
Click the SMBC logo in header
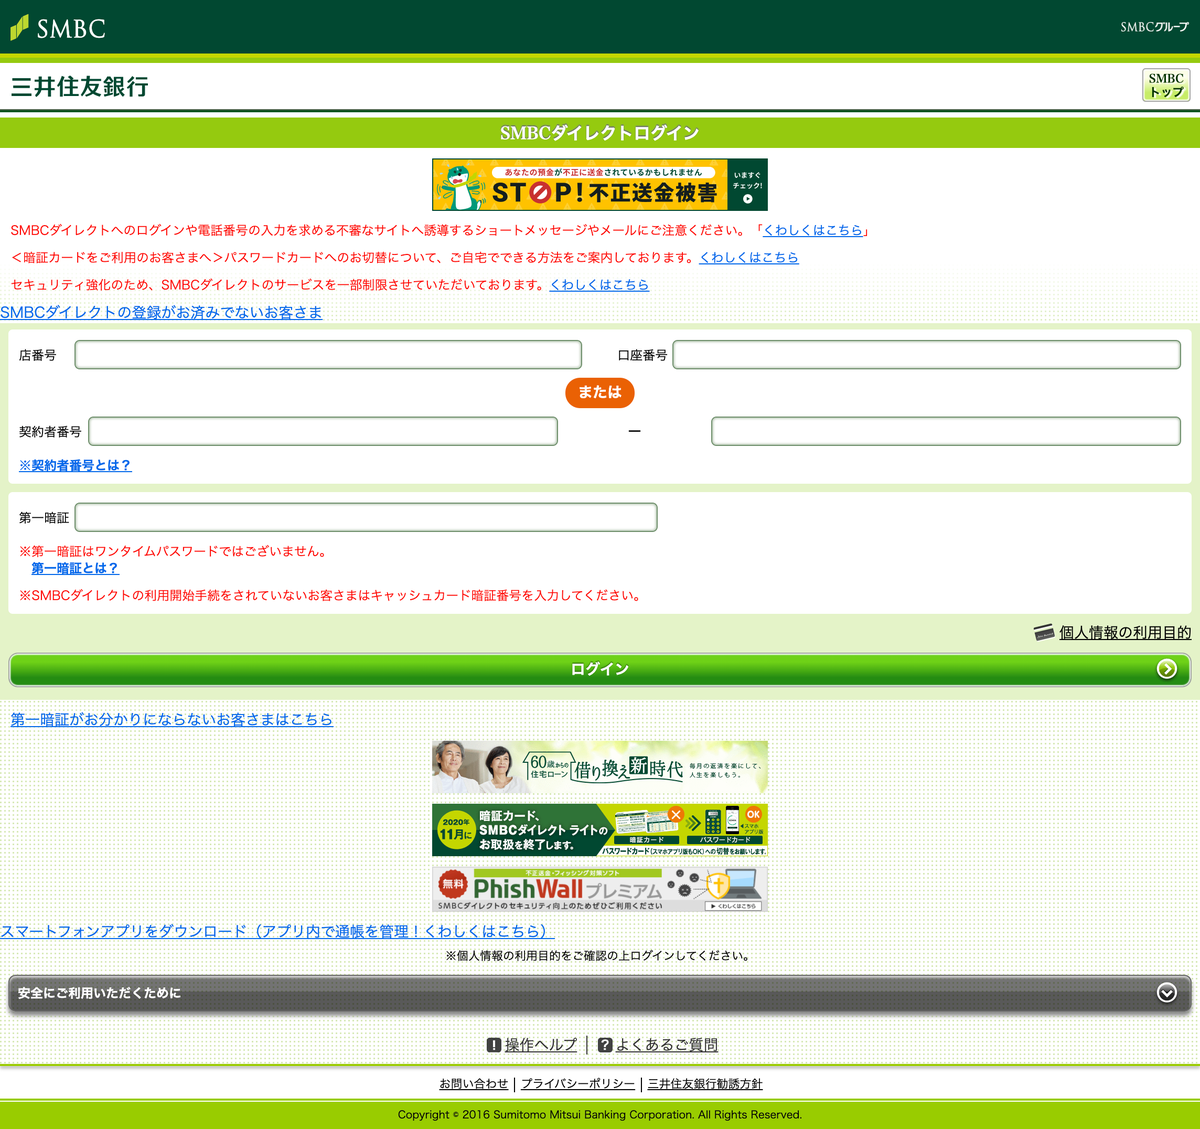(x=57, y=28)
